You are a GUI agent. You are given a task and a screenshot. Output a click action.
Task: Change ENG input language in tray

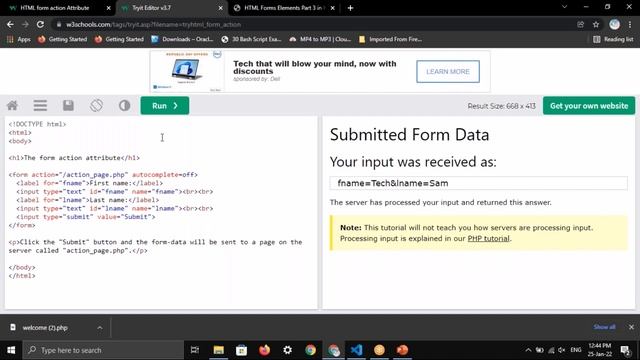(x=576, y=350)
